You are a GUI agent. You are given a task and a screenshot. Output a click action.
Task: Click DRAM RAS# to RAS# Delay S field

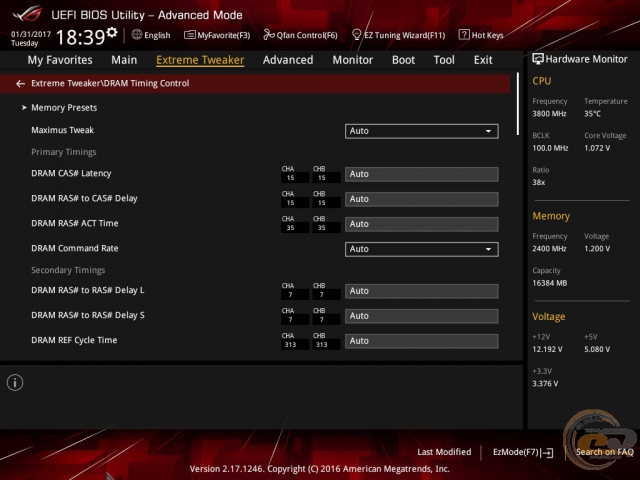point(422,316)
